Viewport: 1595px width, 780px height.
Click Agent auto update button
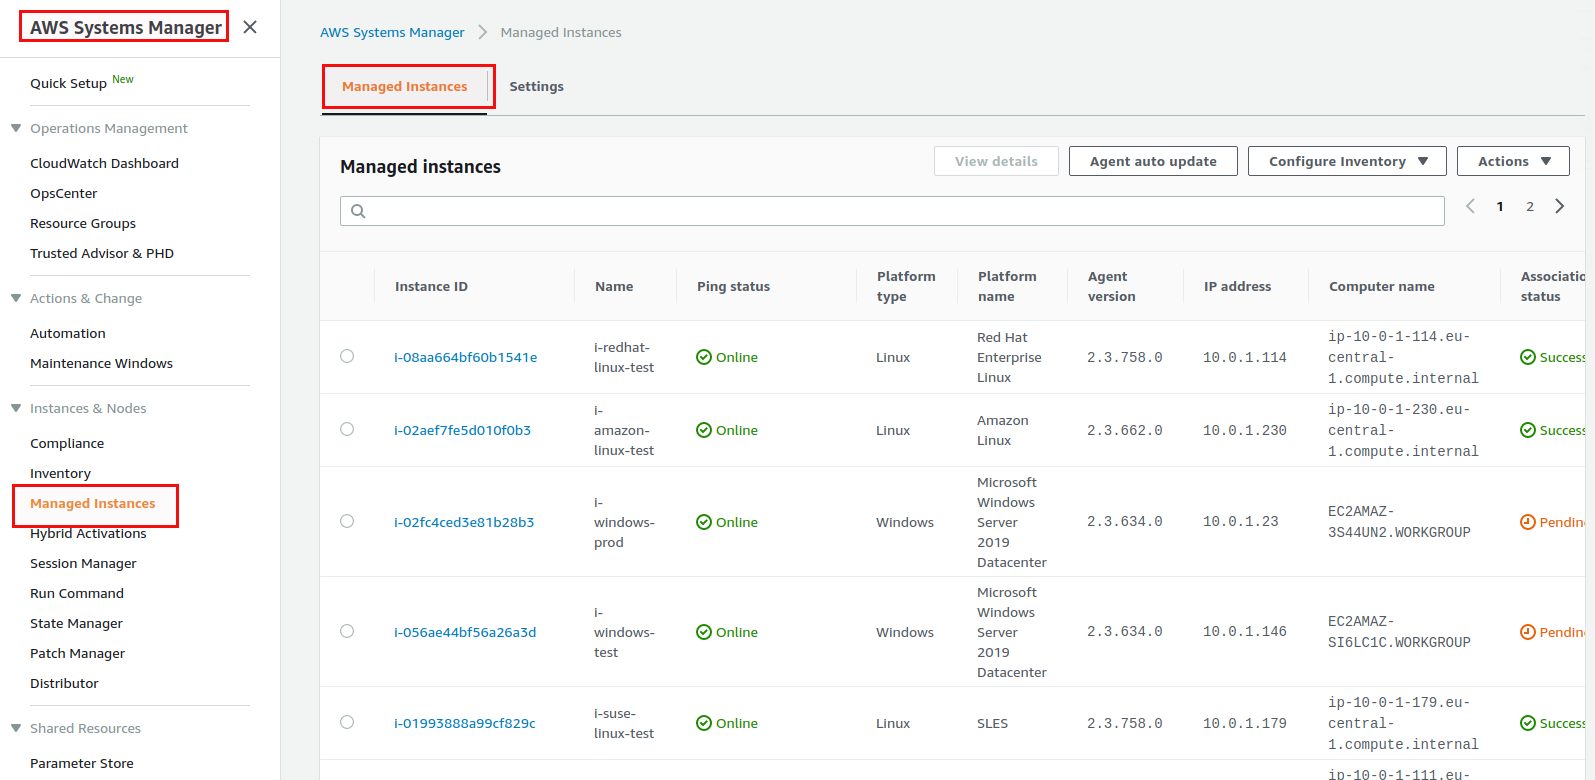[1153, 161]
